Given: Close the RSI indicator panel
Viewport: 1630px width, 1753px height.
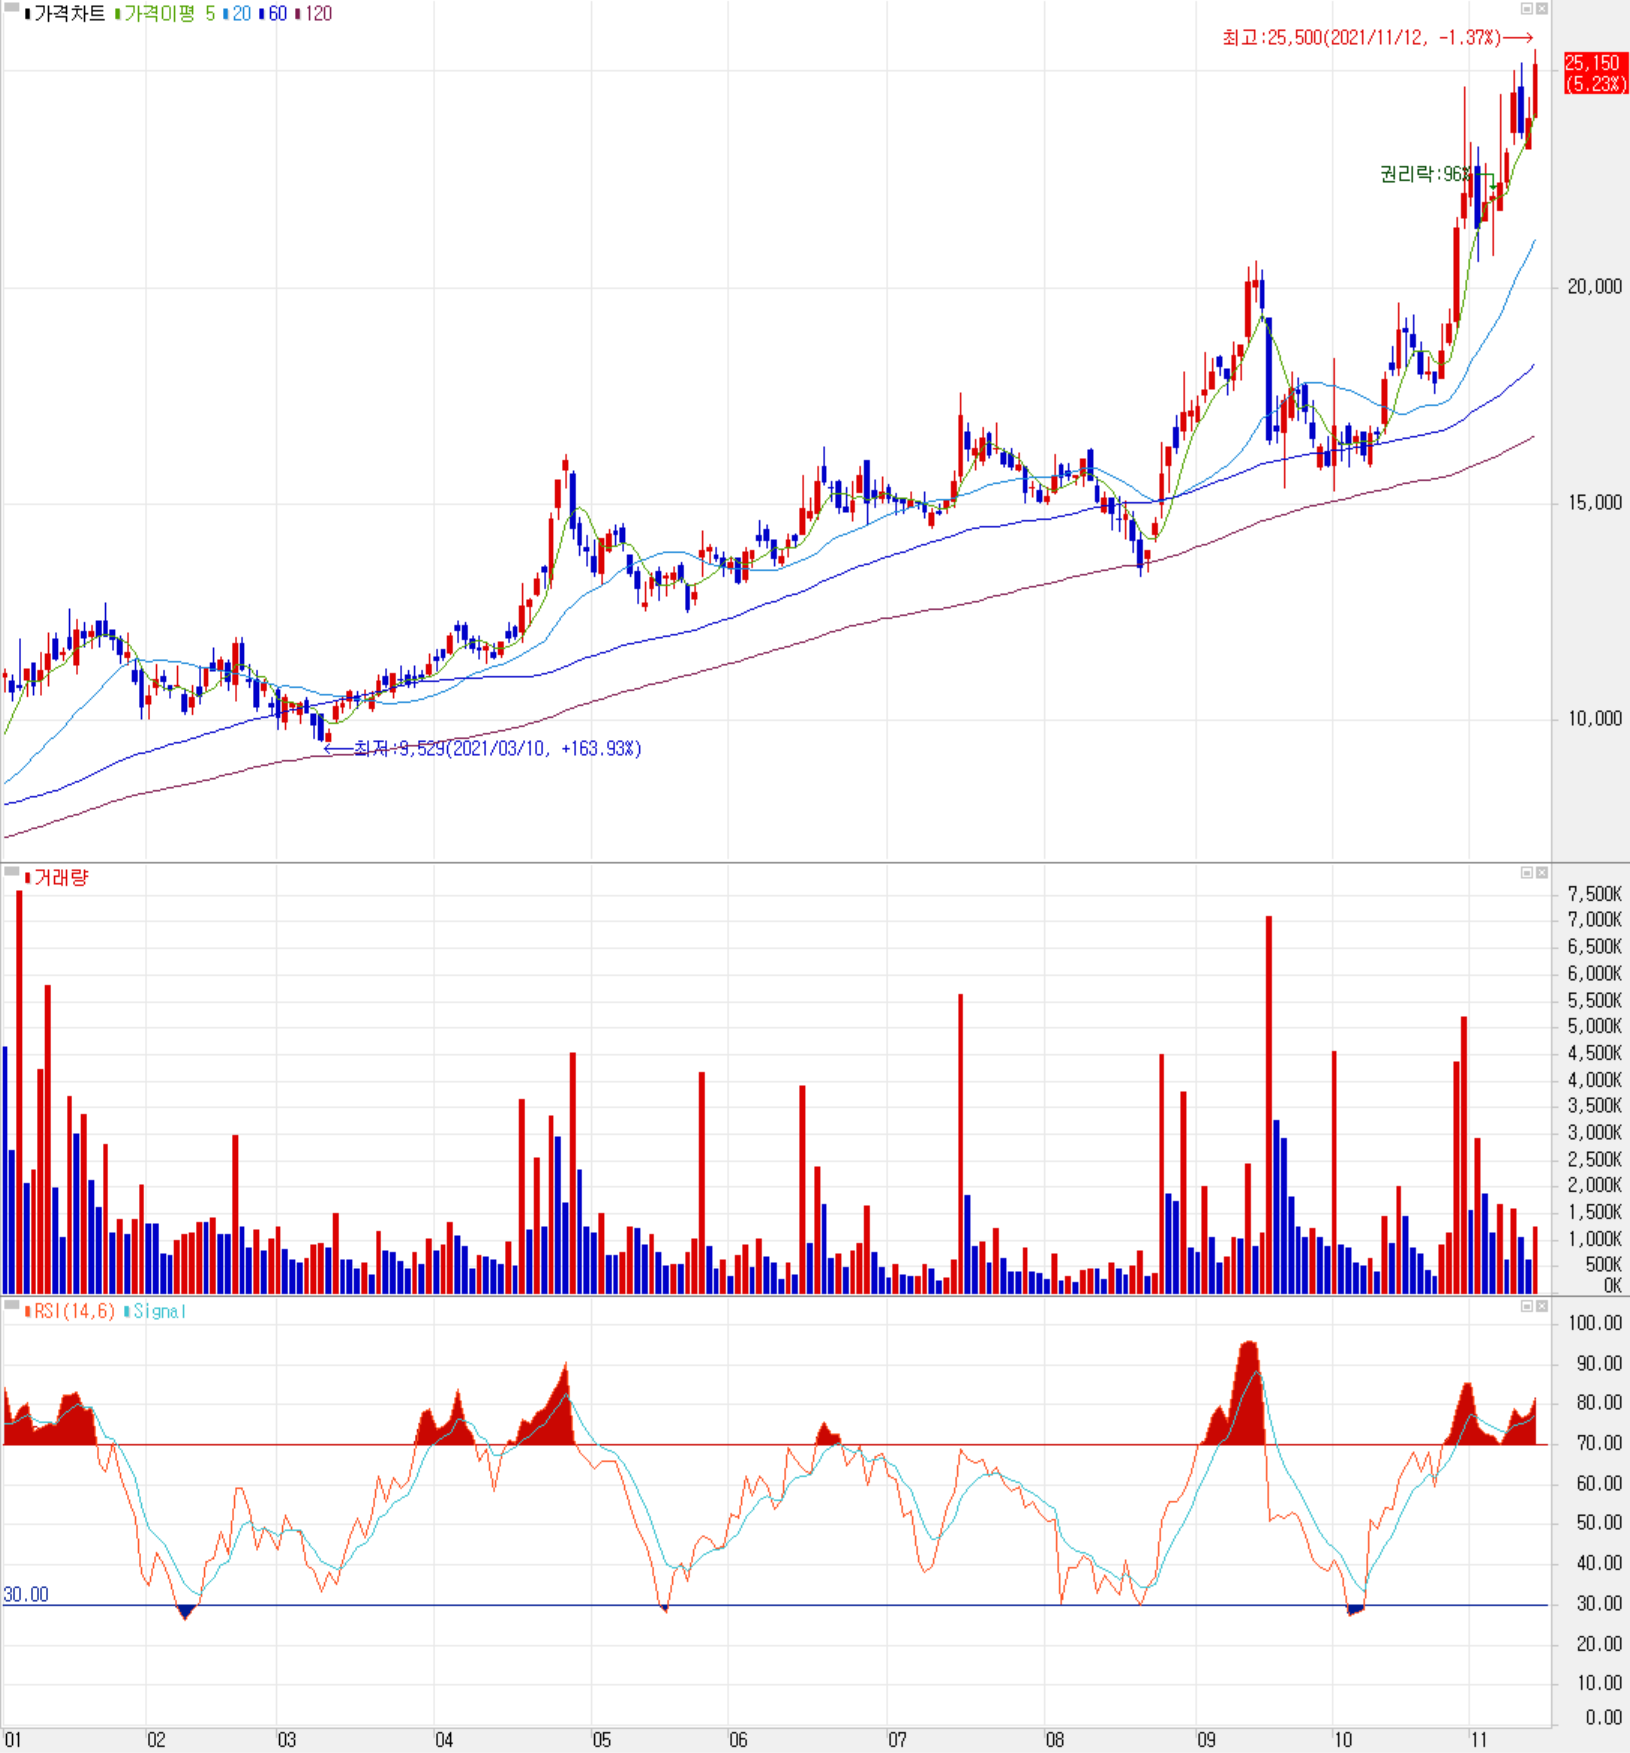Looking at the screenshot, I should 1542,1306.
